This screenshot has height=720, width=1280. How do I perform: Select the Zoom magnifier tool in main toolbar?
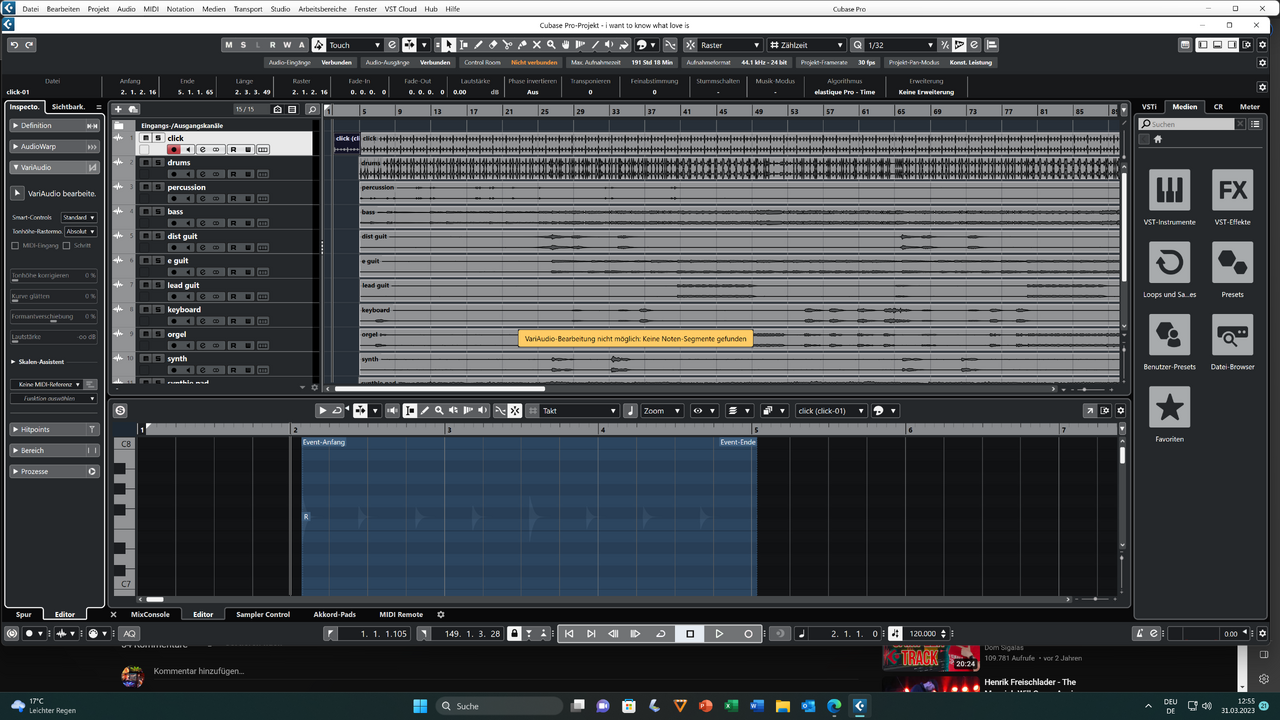click(x=551, y=45)
